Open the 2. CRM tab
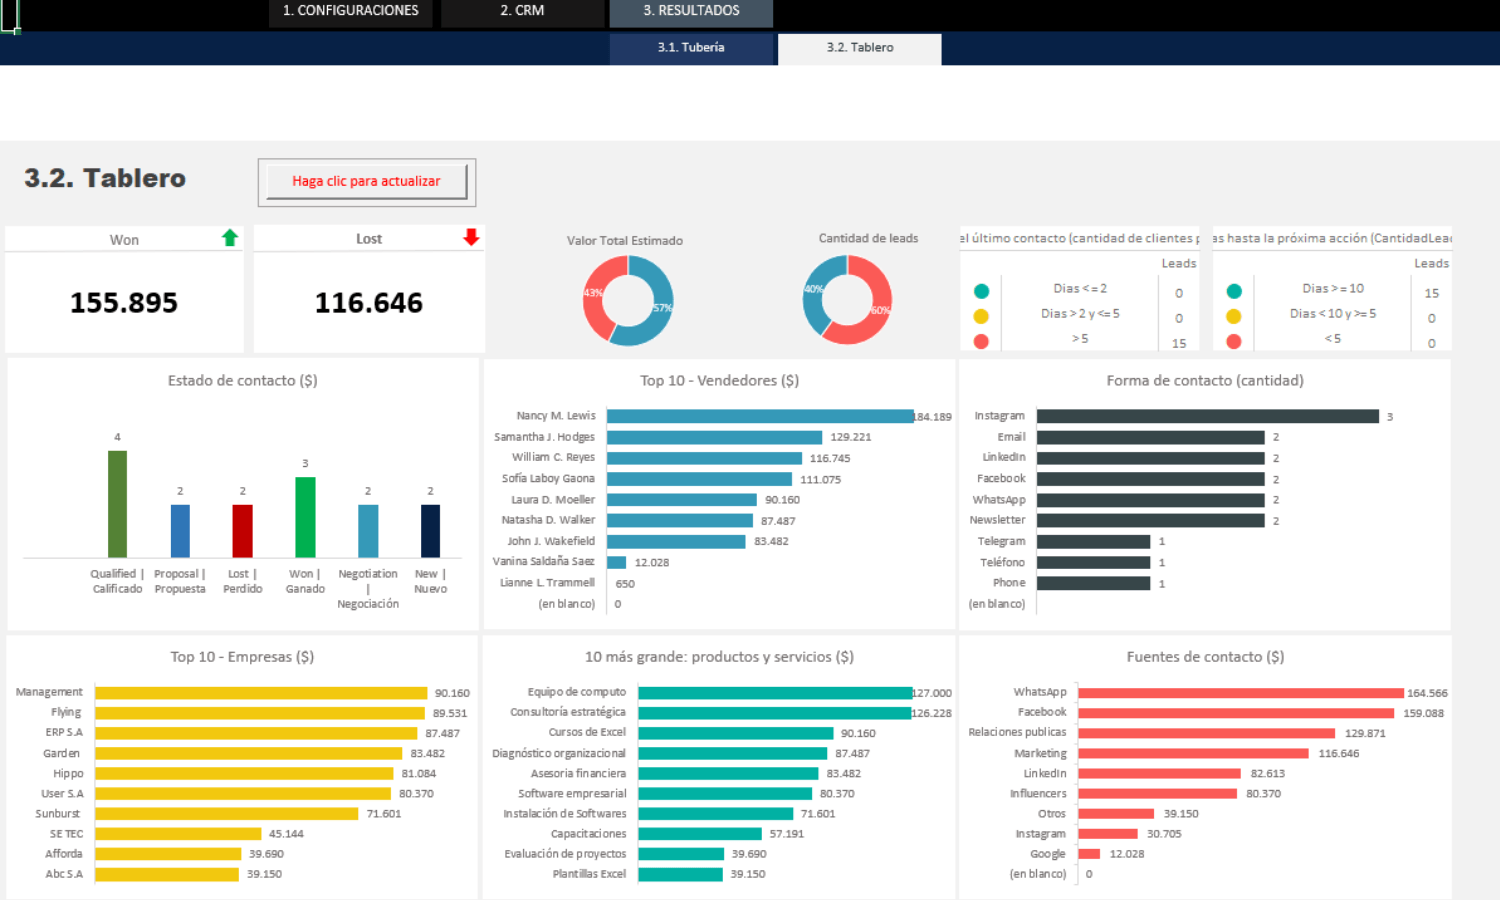Screen dimensions: 1500x900 (x=522, y=11)
